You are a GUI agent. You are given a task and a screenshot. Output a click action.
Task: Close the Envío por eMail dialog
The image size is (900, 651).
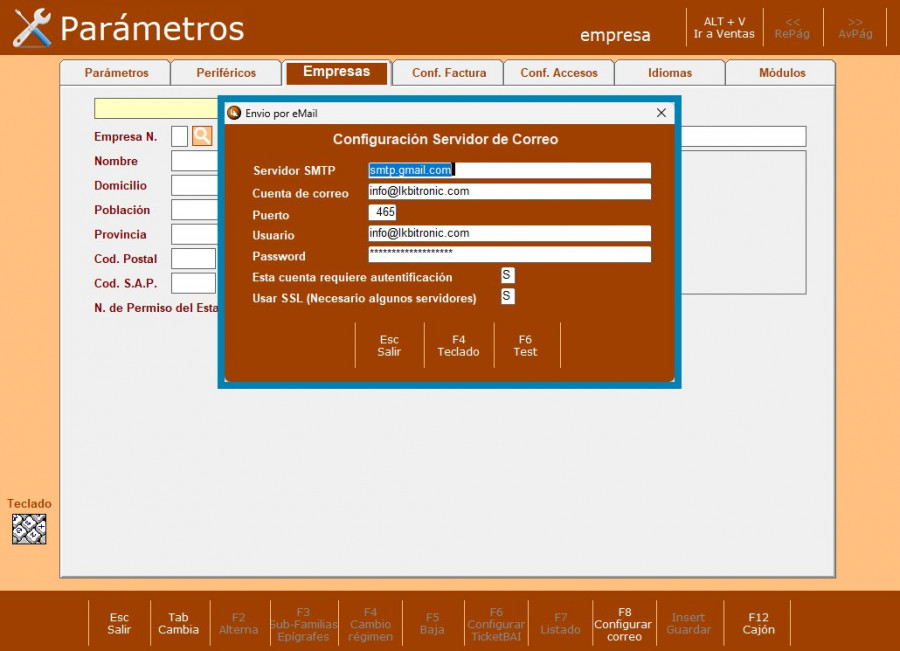coord(661,113)
